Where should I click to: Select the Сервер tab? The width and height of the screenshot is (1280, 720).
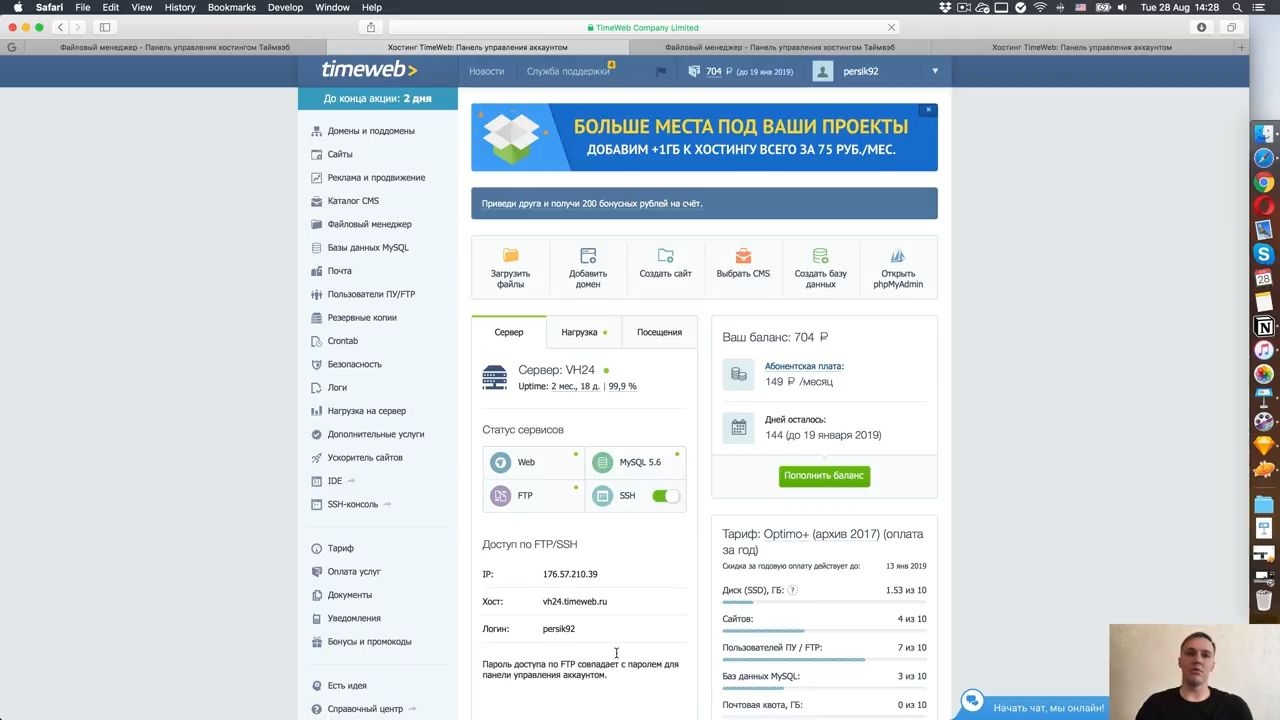(509, 332)
